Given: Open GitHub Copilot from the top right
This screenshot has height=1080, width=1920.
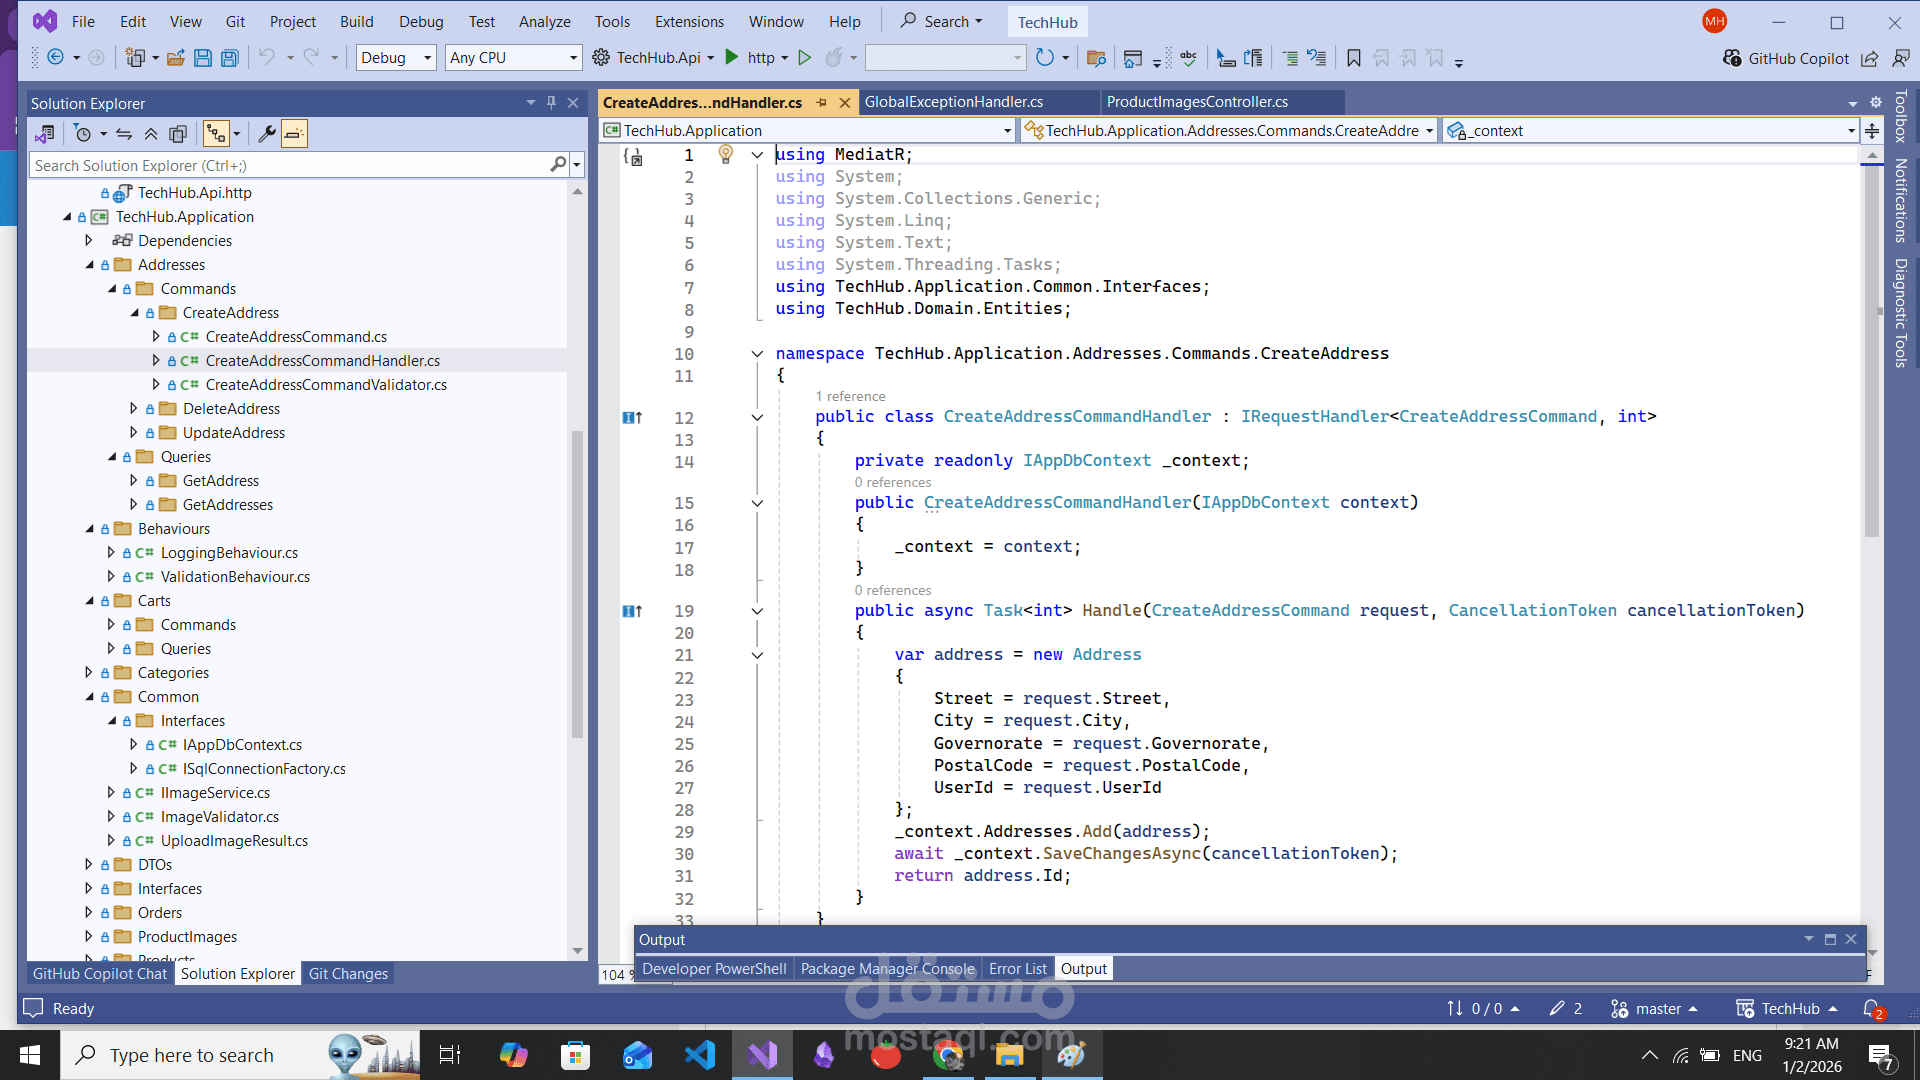Looking at the screenshot, I should (x=1786, y=58).
